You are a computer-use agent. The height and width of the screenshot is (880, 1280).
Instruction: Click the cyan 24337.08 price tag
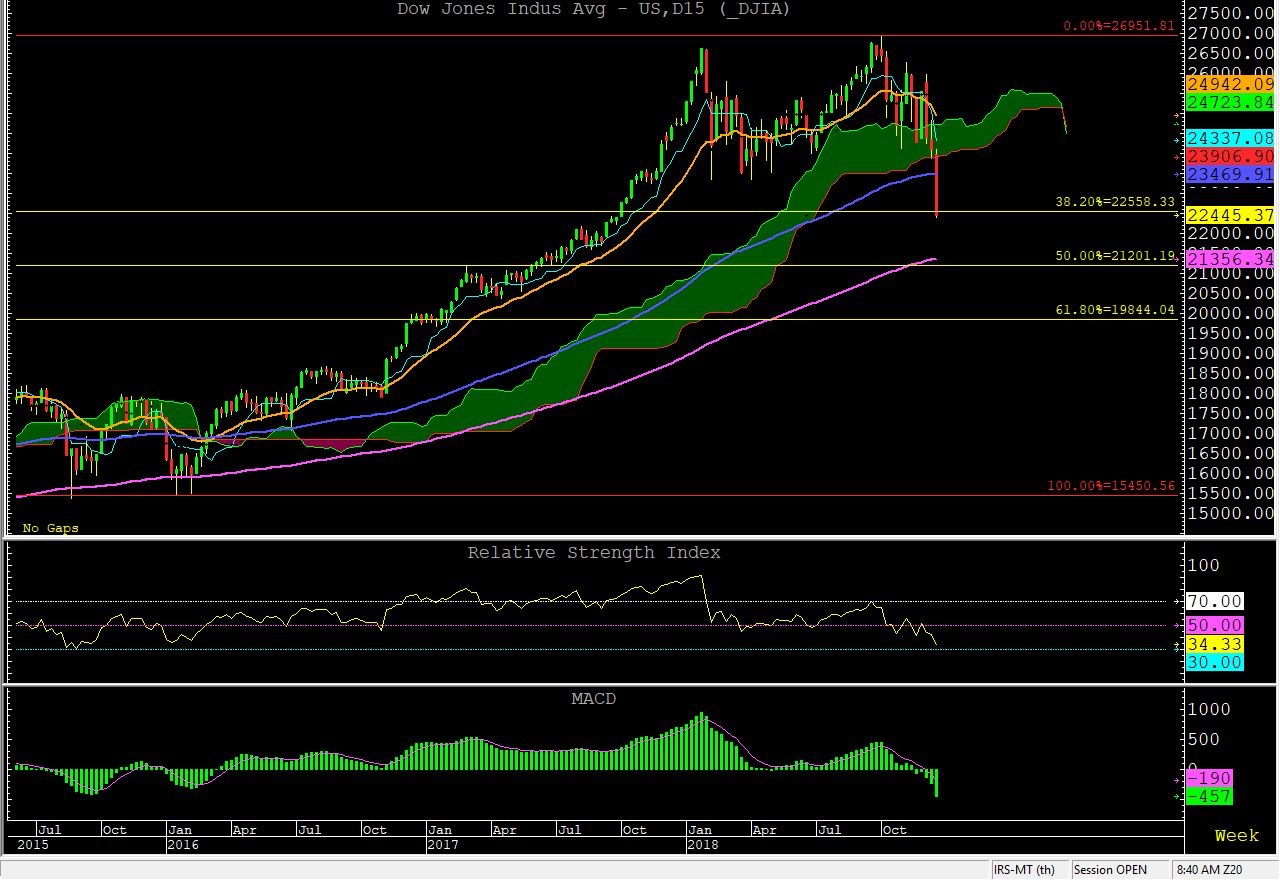click(1229, 138)
